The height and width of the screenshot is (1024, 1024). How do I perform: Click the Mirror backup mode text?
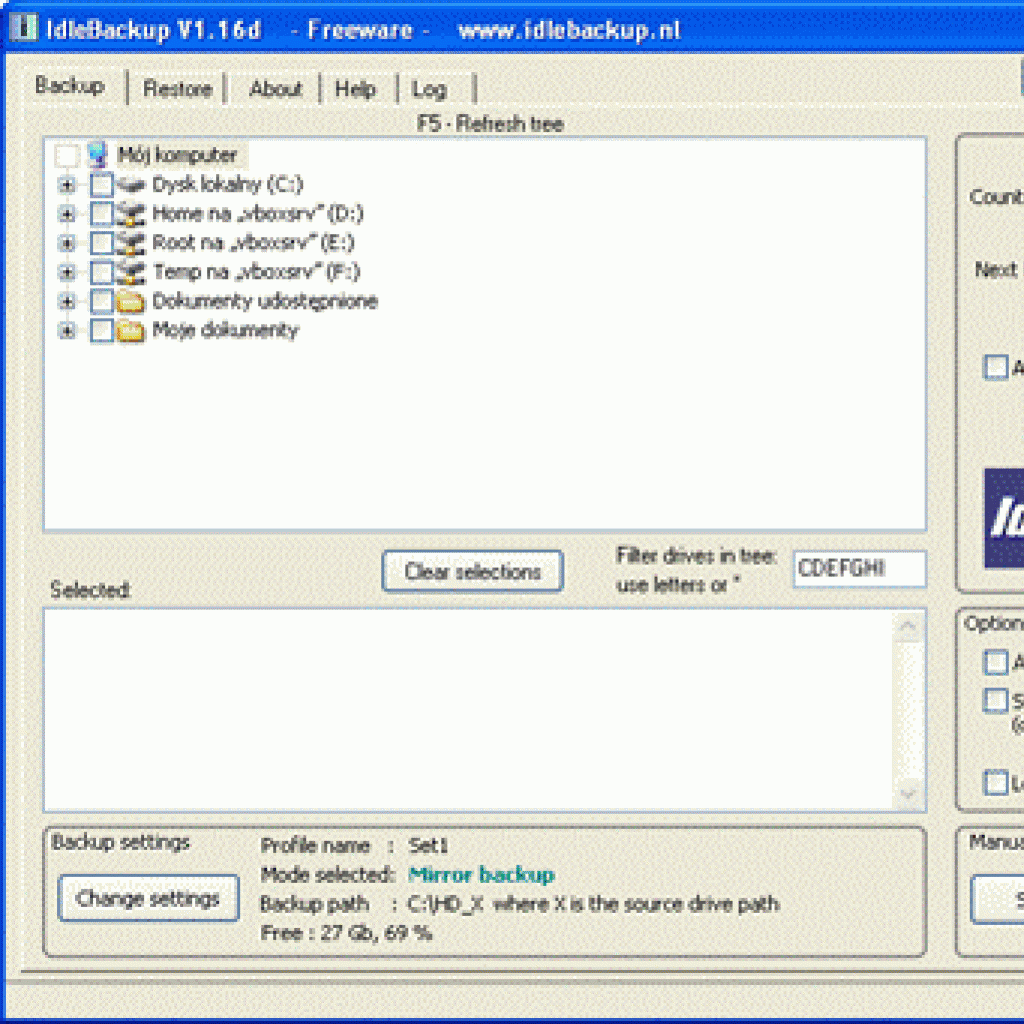(481, 874)
